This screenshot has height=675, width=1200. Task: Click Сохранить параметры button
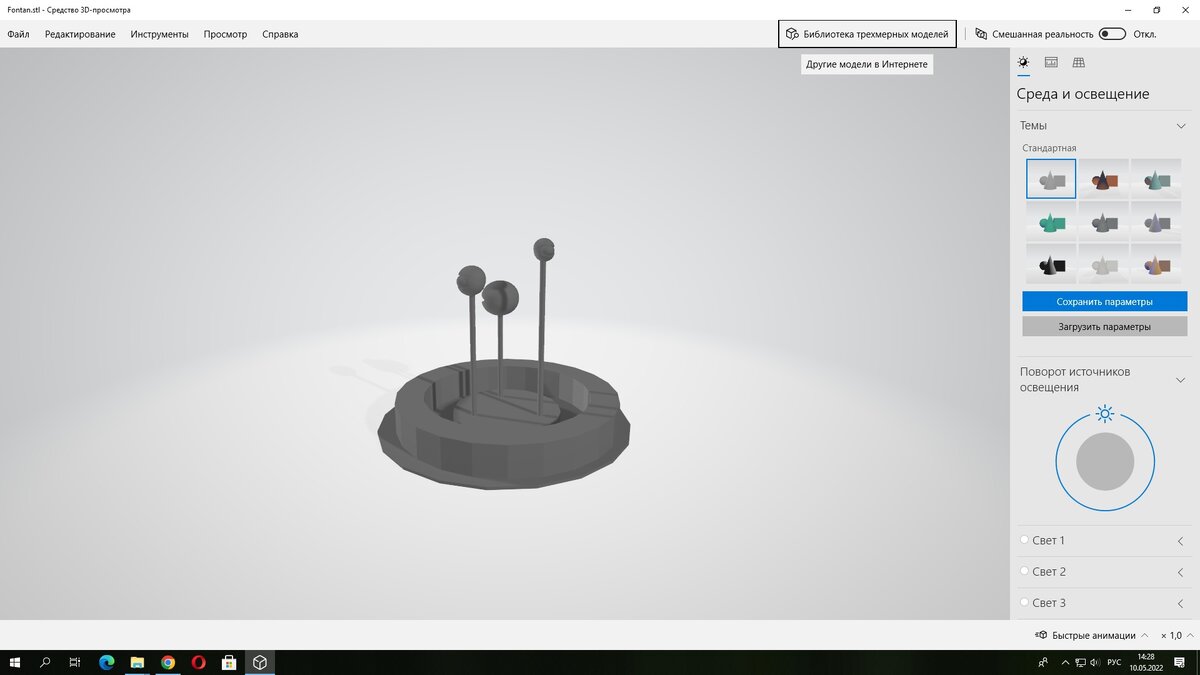click(1104, 301)
